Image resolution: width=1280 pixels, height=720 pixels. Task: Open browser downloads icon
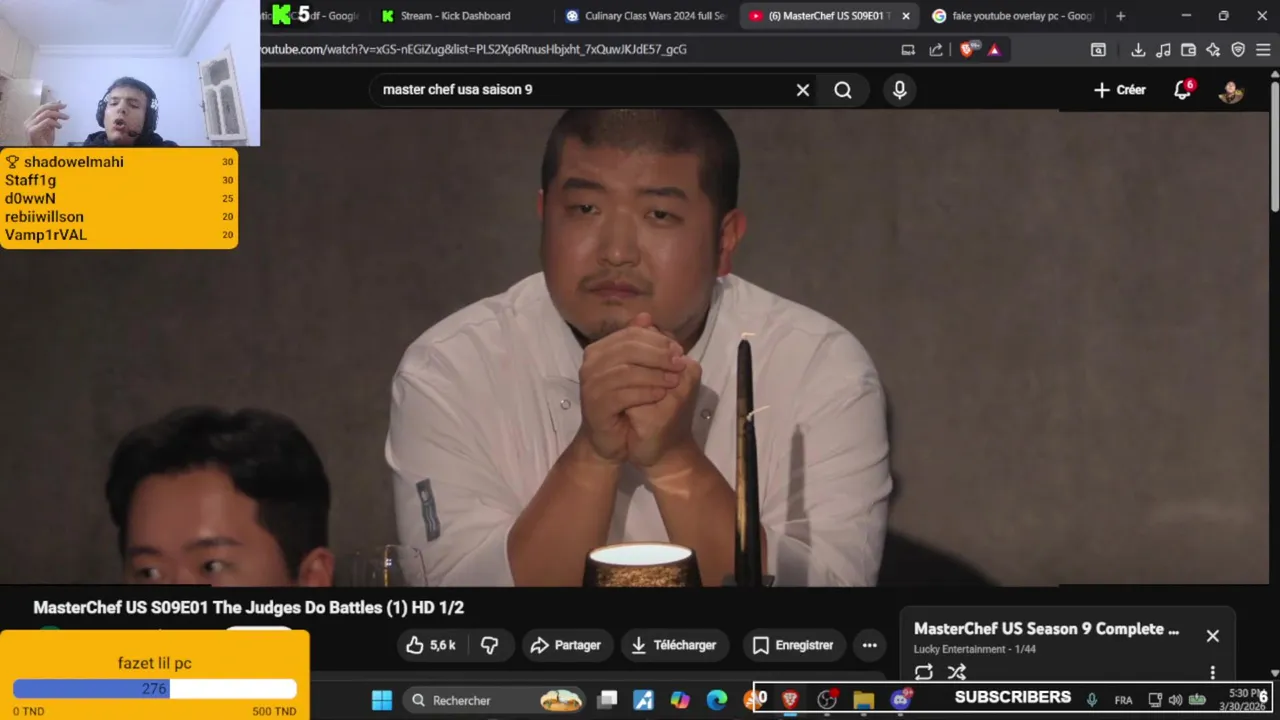pyautogui.click(x=1138, y=49)
